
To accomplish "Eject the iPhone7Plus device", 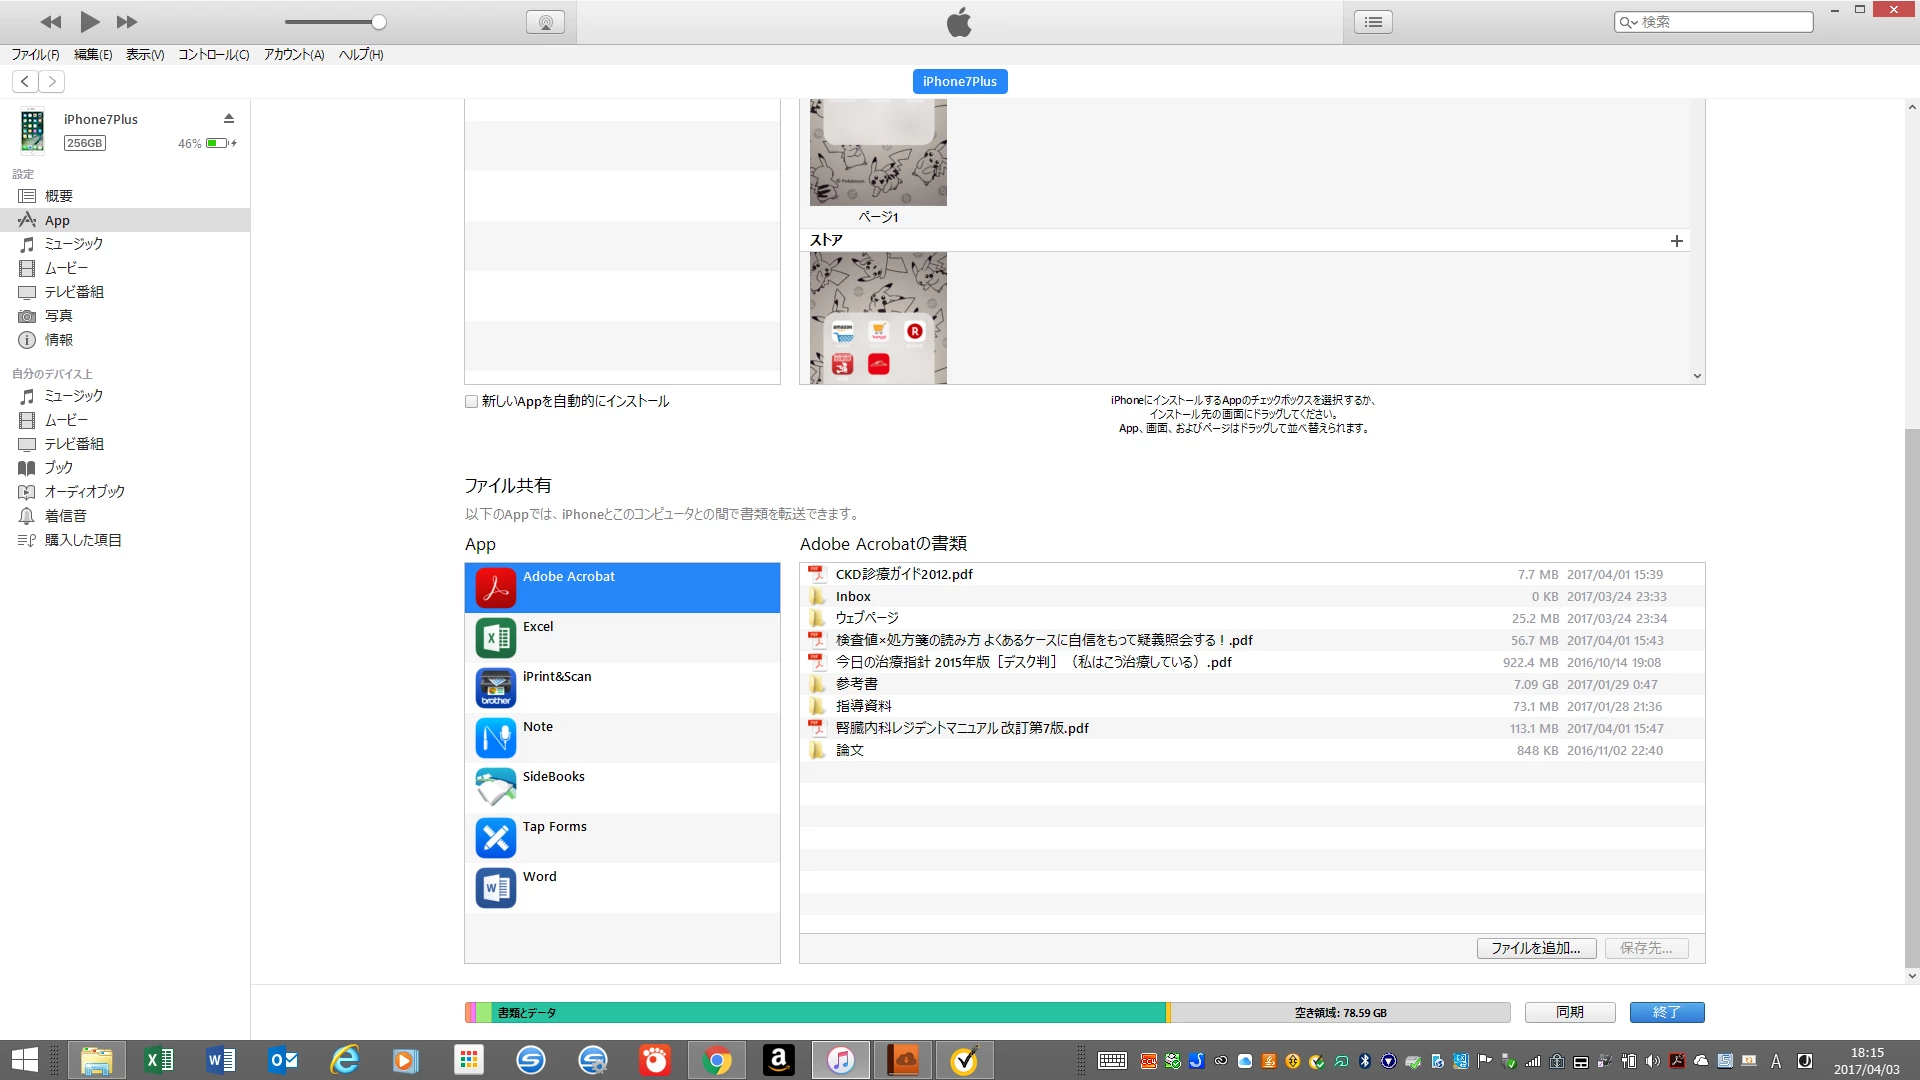I will pos(229,118).
